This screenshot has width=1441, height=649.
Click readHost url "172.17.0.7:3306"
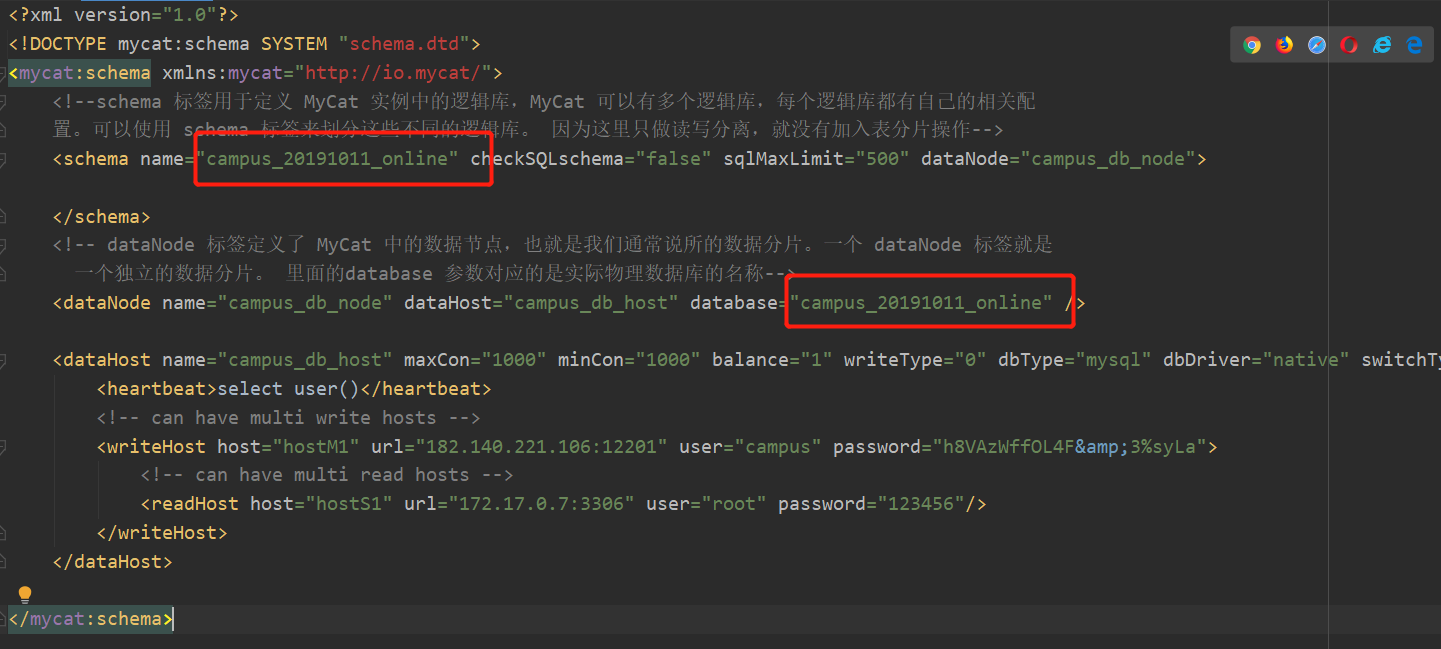[541, 504]
